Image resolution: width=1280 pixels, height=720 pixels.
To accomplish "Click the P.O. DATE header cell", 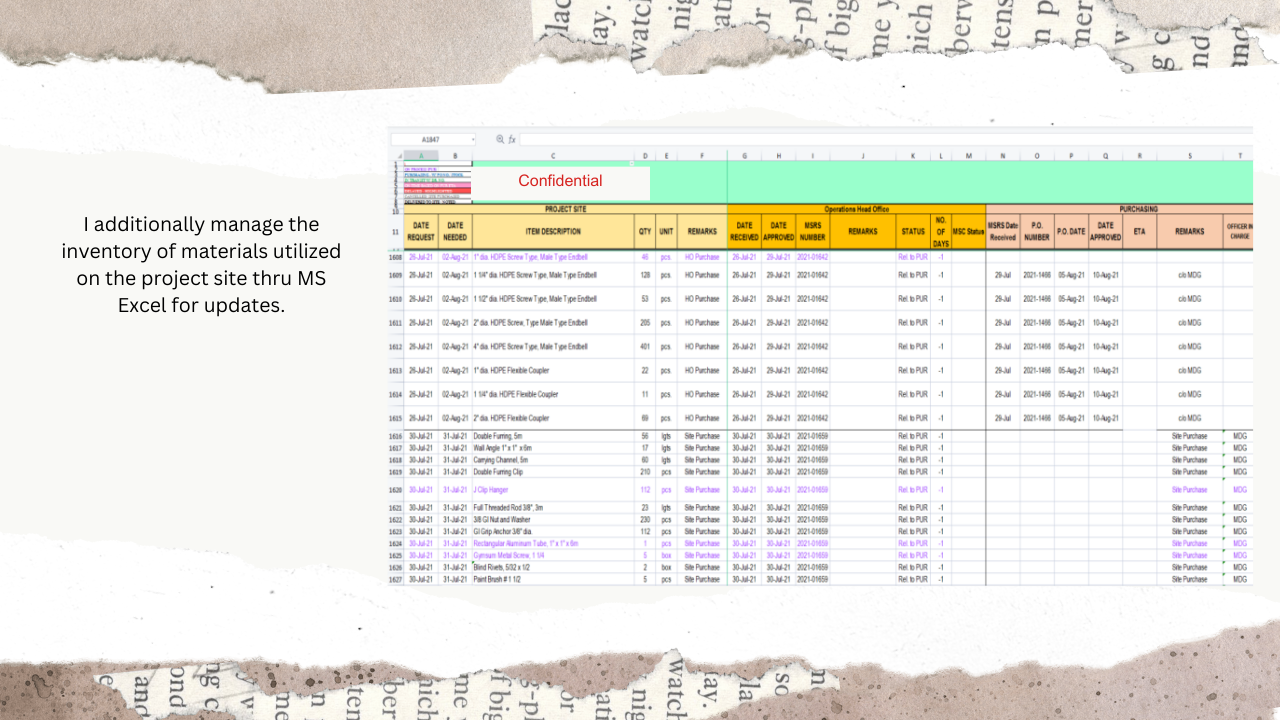I will 1071,231.
